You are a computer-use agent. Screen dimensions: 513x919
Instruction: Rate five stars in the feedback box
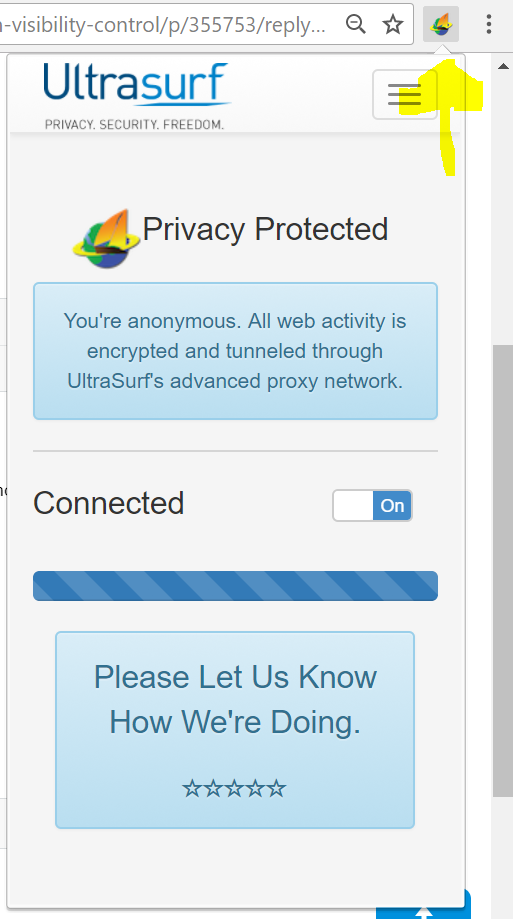coord(276,788)
